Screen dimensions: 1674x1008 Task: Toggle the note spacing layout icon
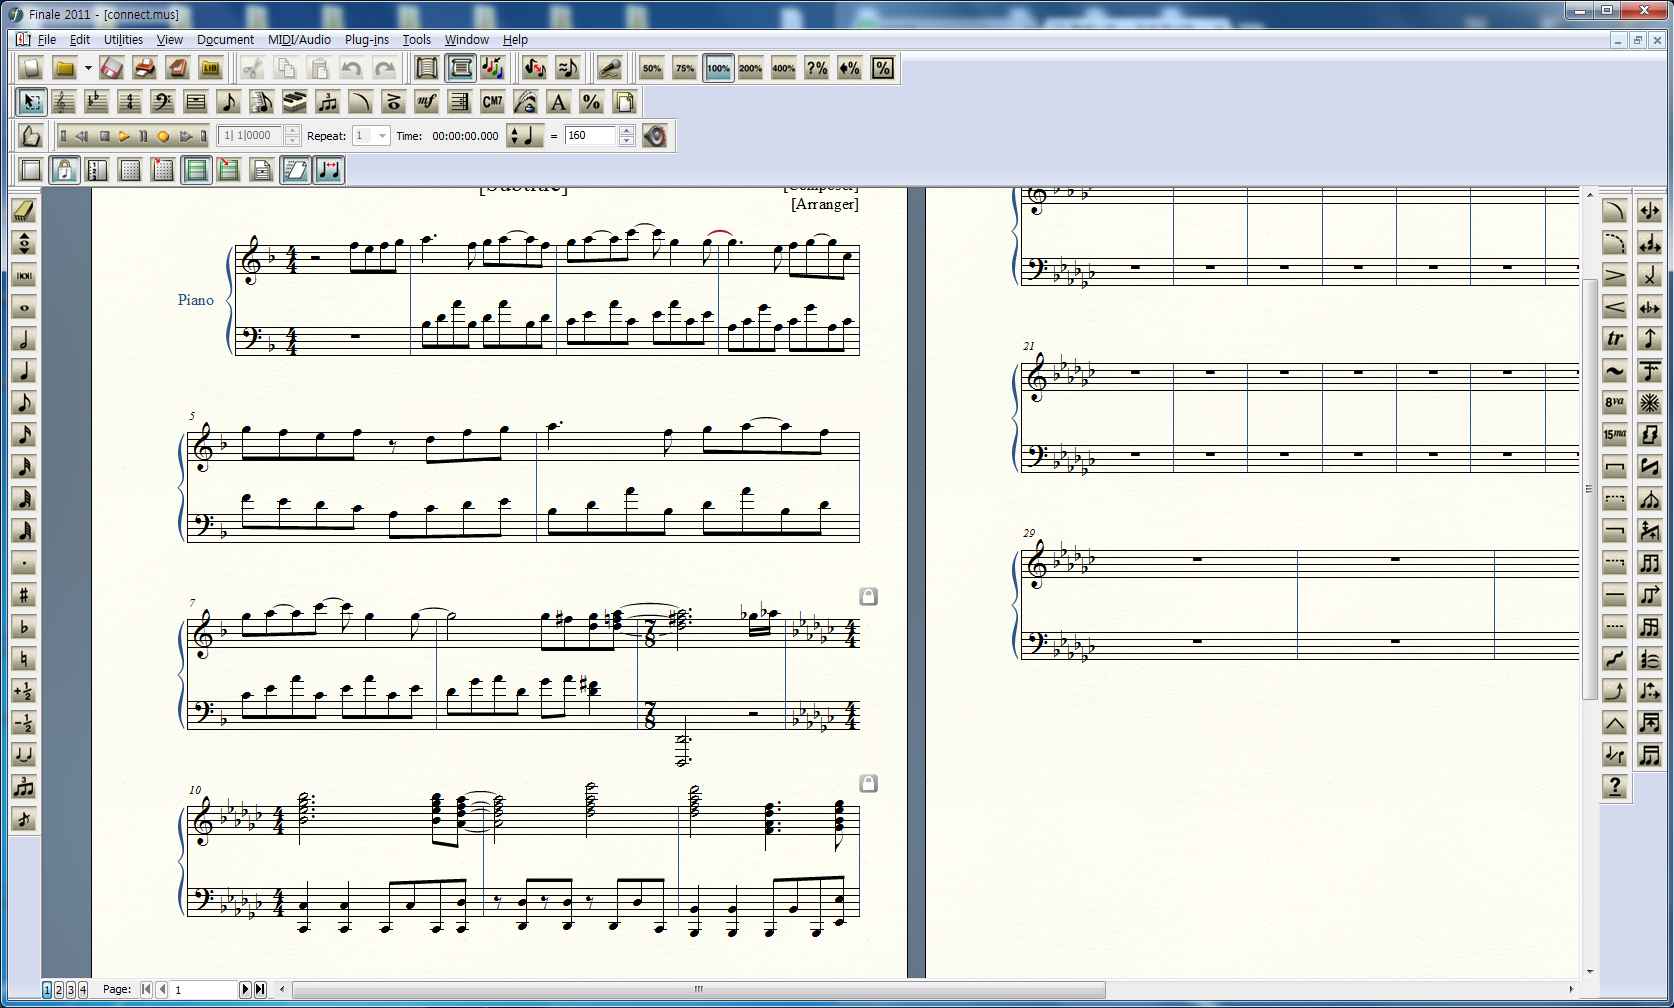pyautogui.click(x=329, y=170)
